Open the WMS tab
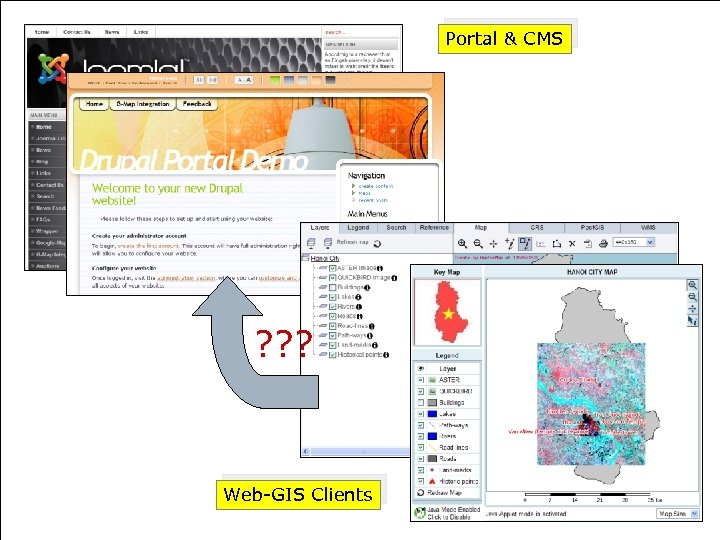Screen dimensions: 720x540 (x=648, y=228)
